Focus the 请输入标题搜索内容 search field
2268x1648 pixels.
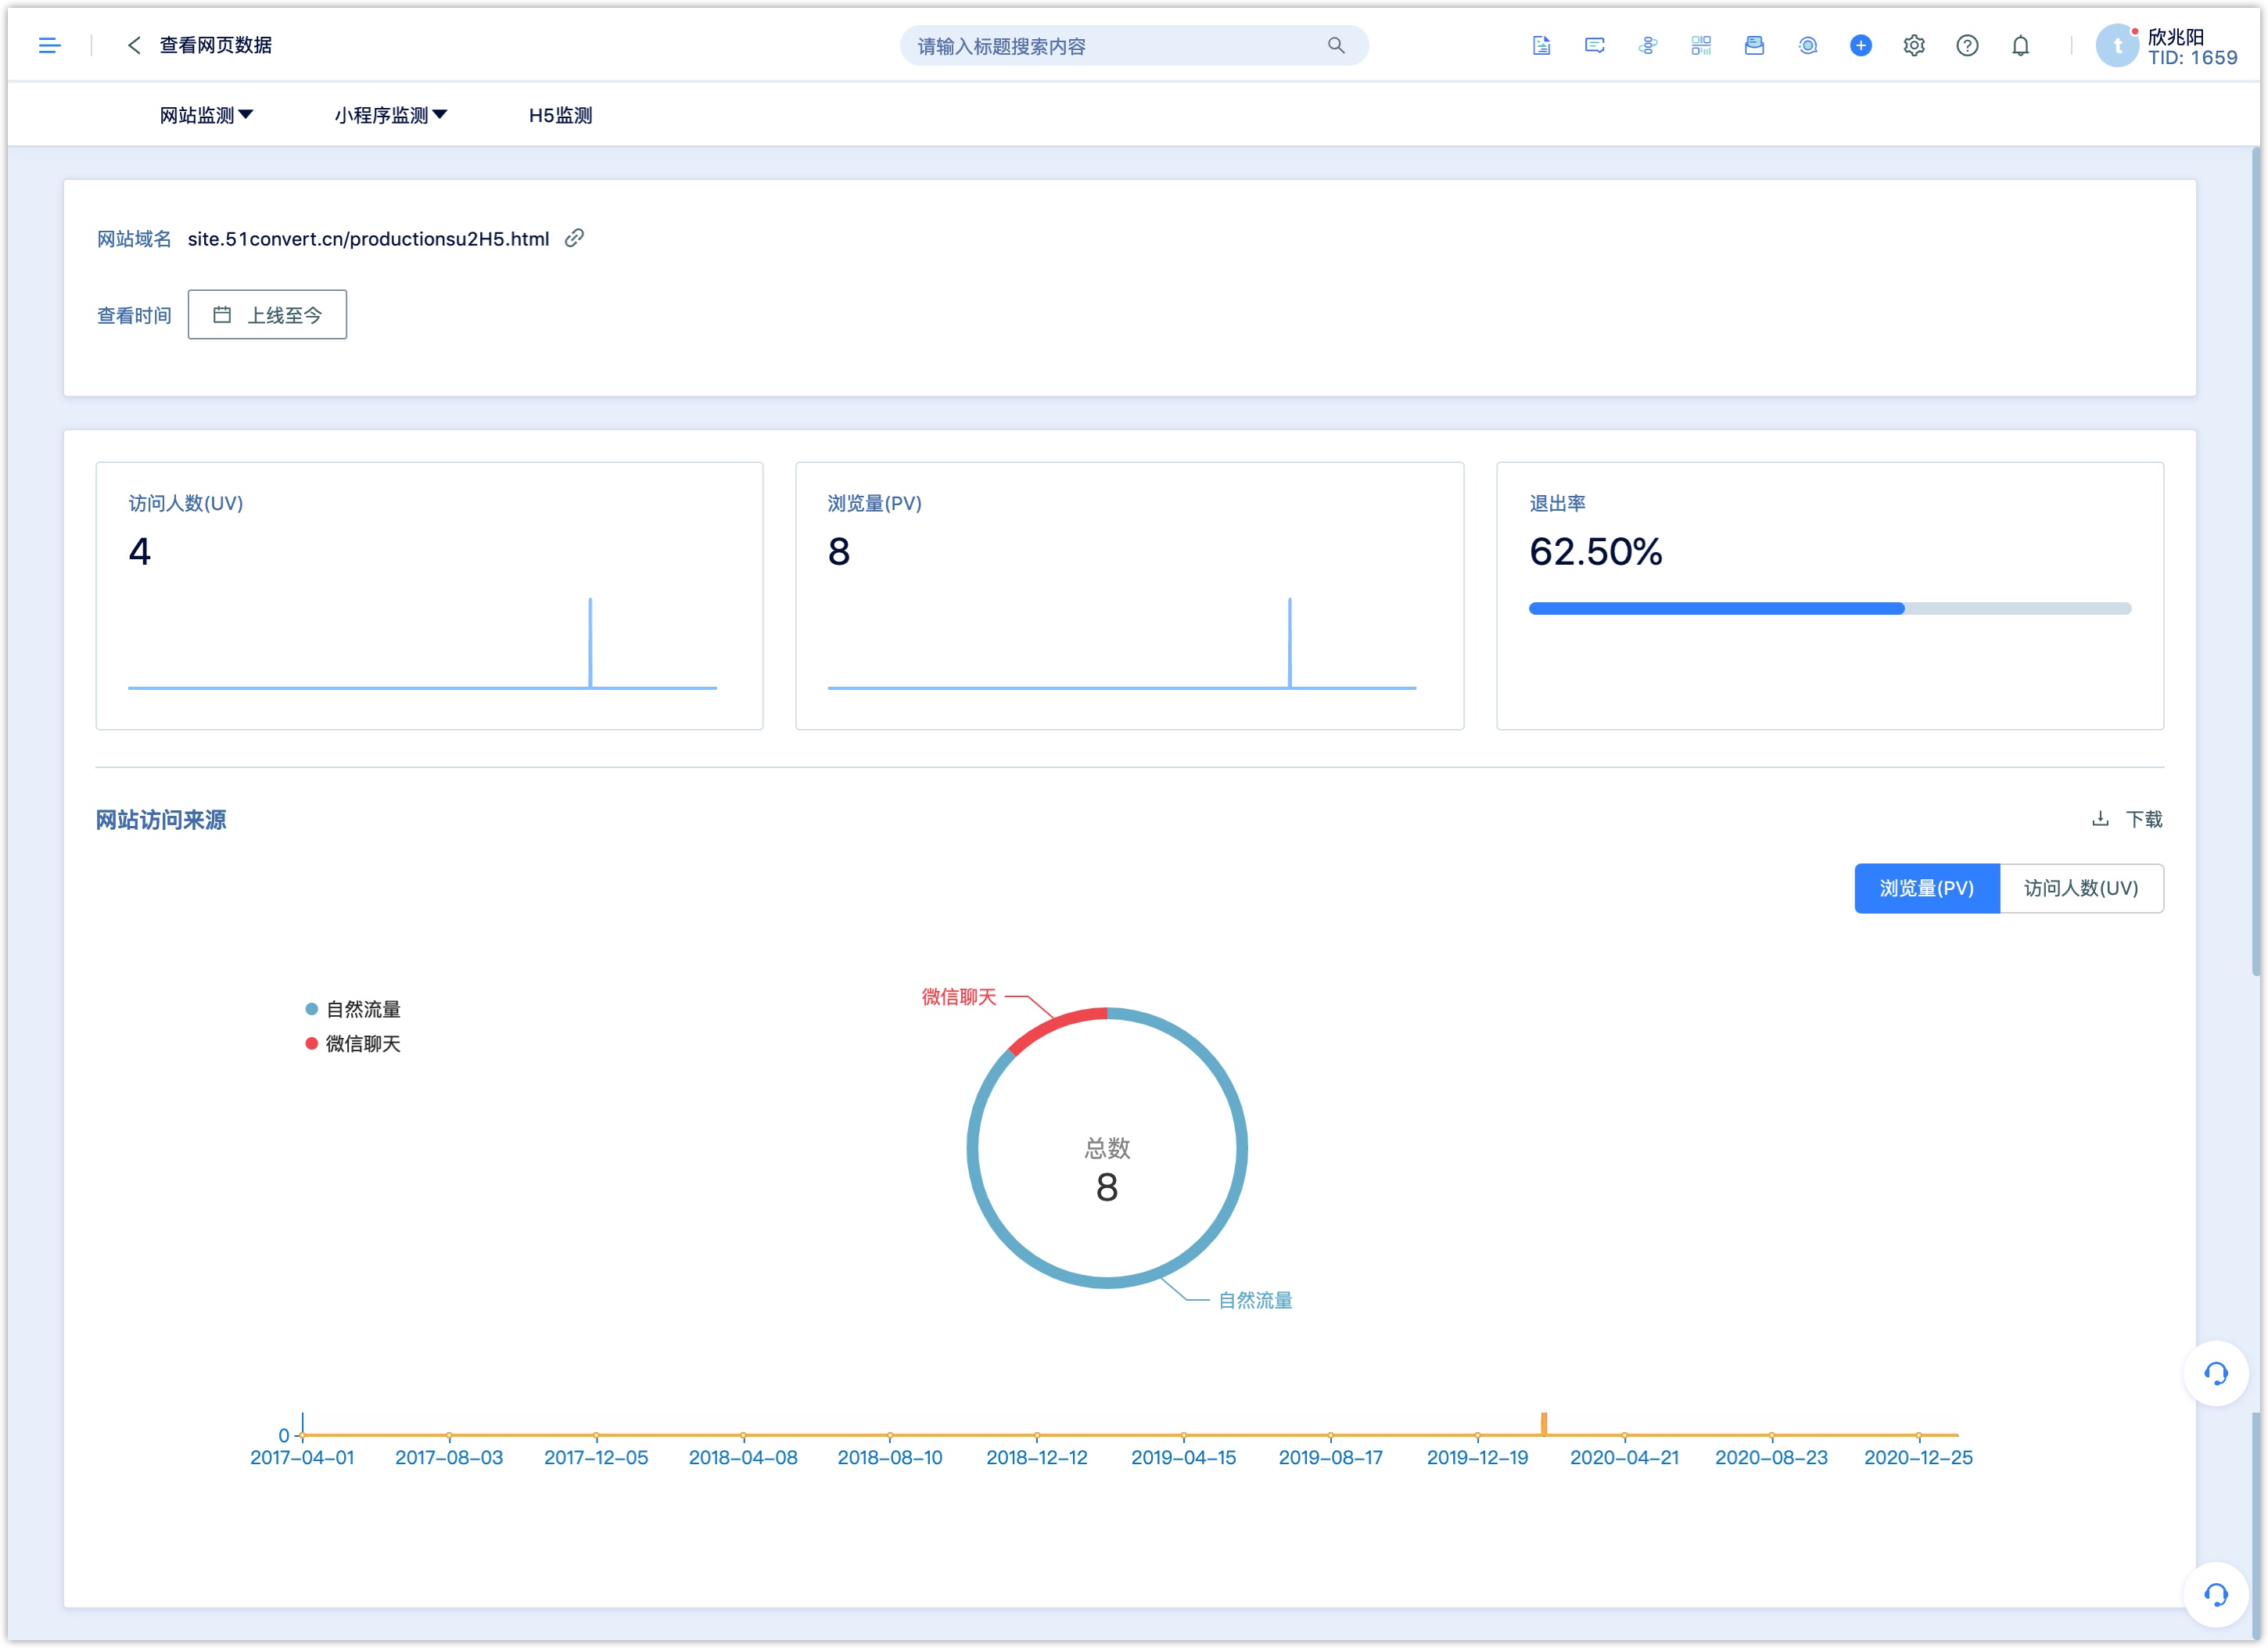click(1134, 45)
